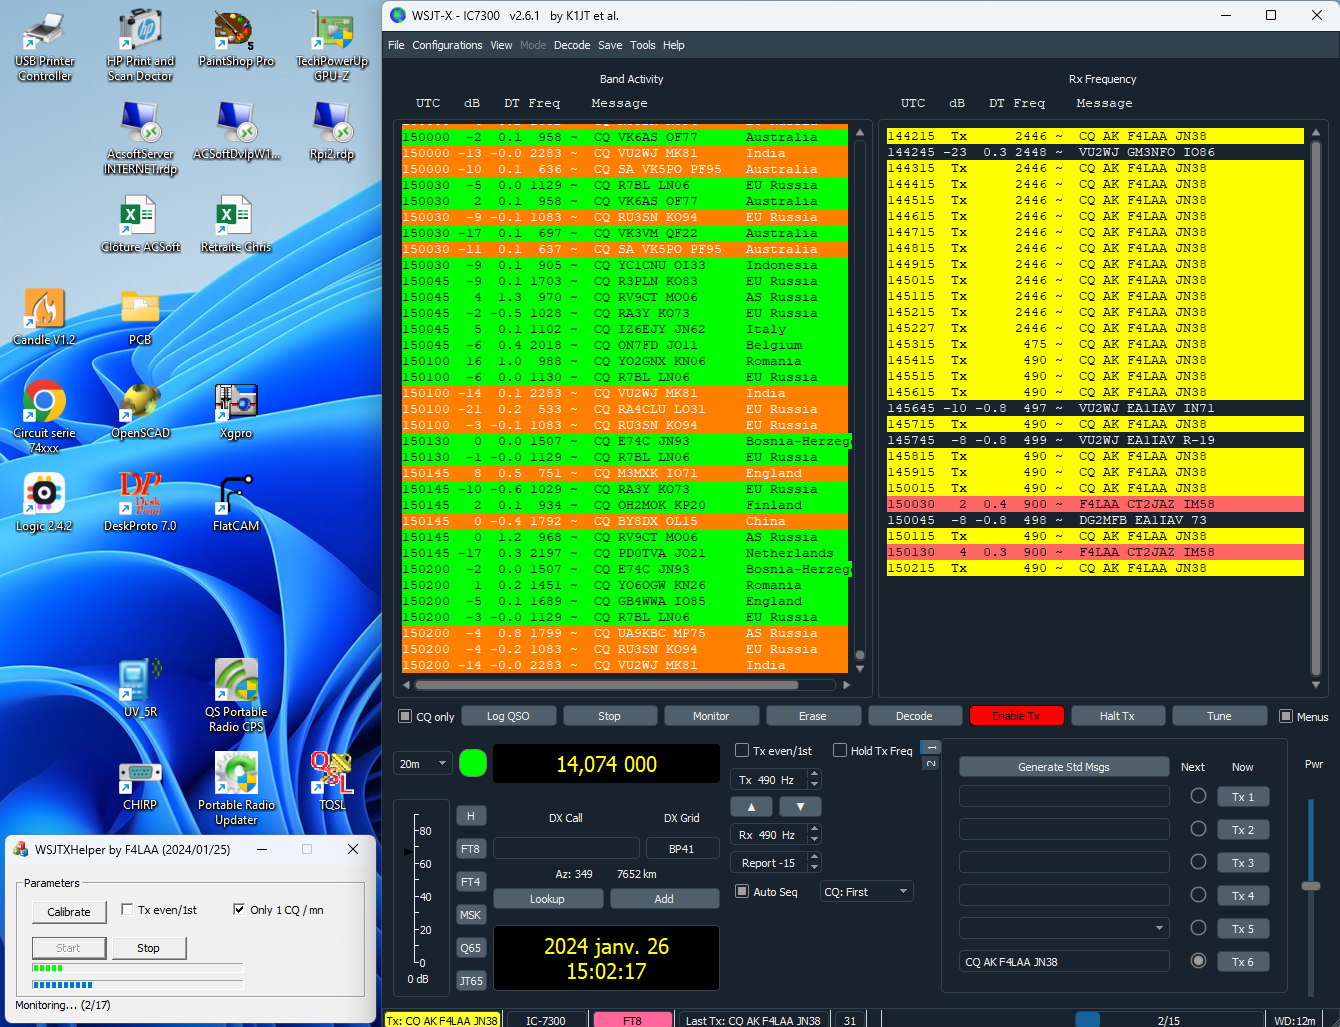Click Rx Frequency vertical scrollbar
1340x1027 pixels.
(x=1316, y=410)
